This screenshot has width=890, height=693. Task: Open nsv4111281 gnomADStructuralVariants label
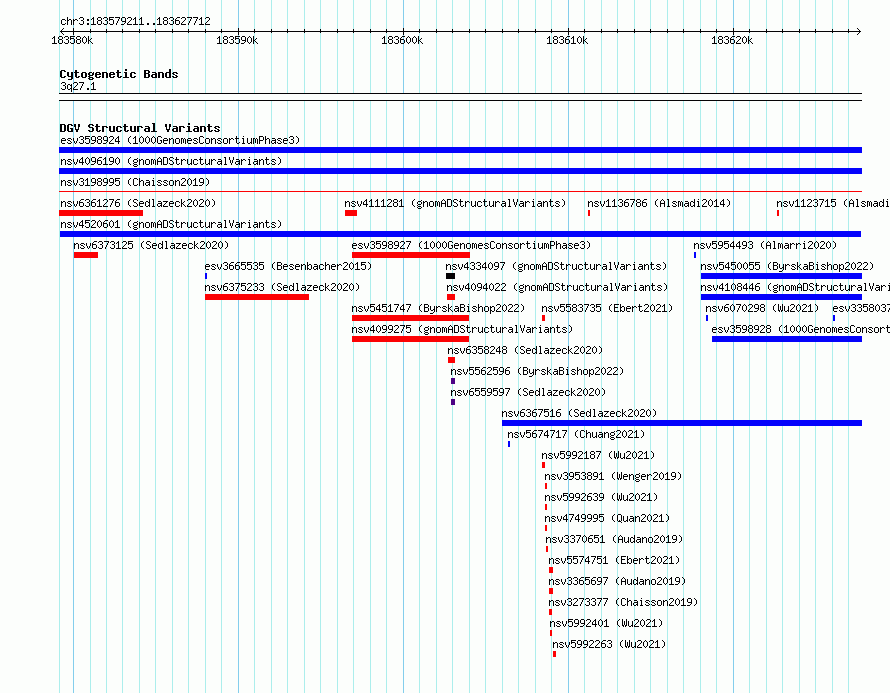pos(455,203)
